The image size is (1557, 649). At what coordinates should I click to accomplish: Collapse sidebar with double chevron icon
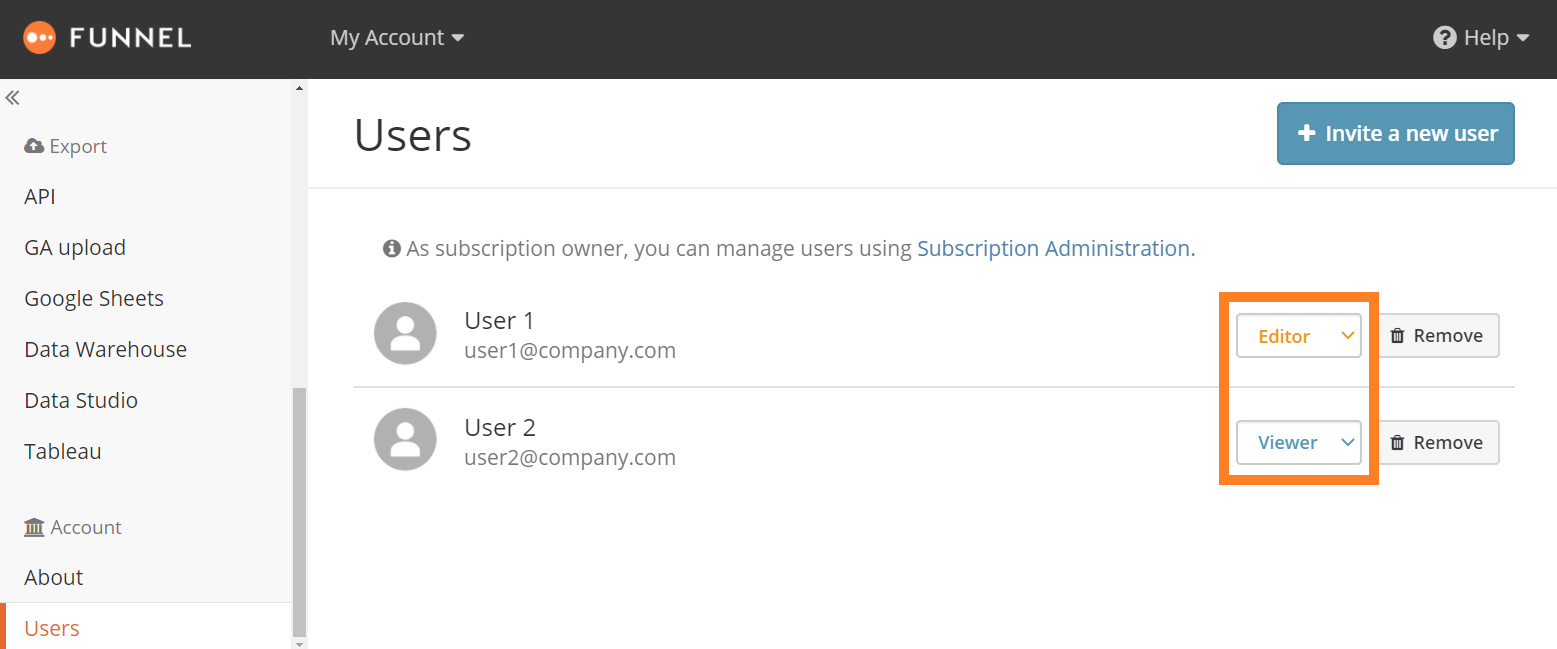tap(13, 98)
